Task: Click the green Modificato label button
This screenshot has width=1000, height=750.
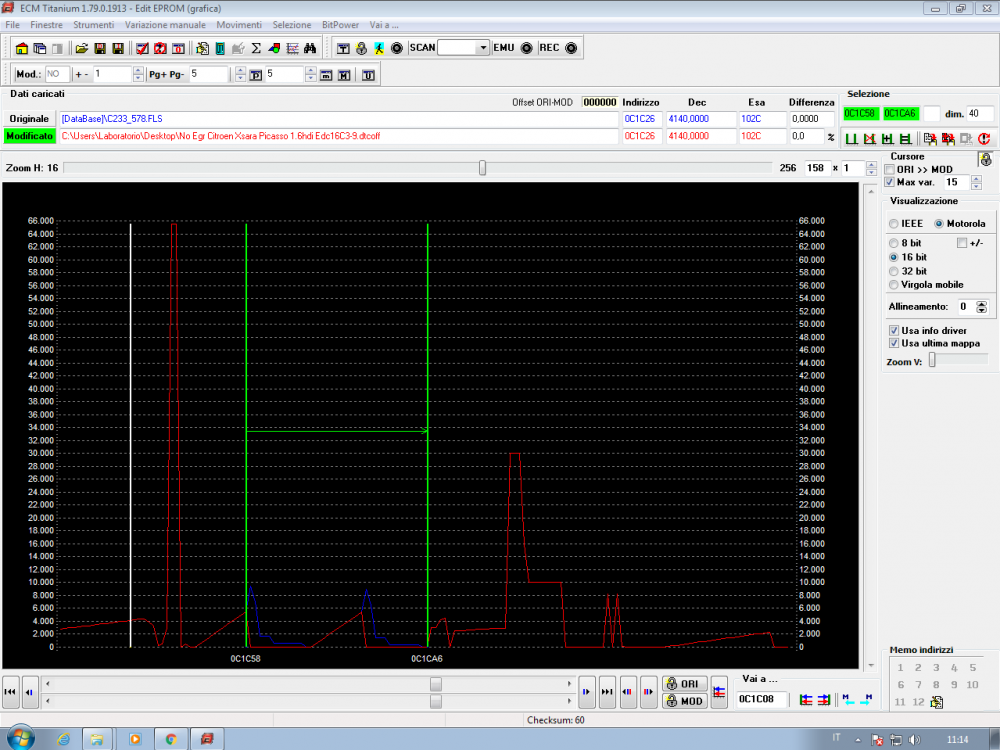Action: pos(28,136)
